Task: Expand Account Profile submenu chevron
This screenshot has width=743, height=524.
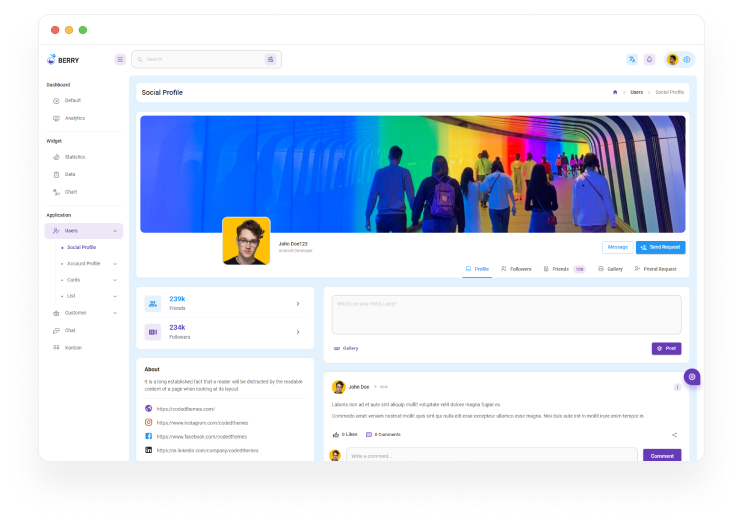Action: 115,264
